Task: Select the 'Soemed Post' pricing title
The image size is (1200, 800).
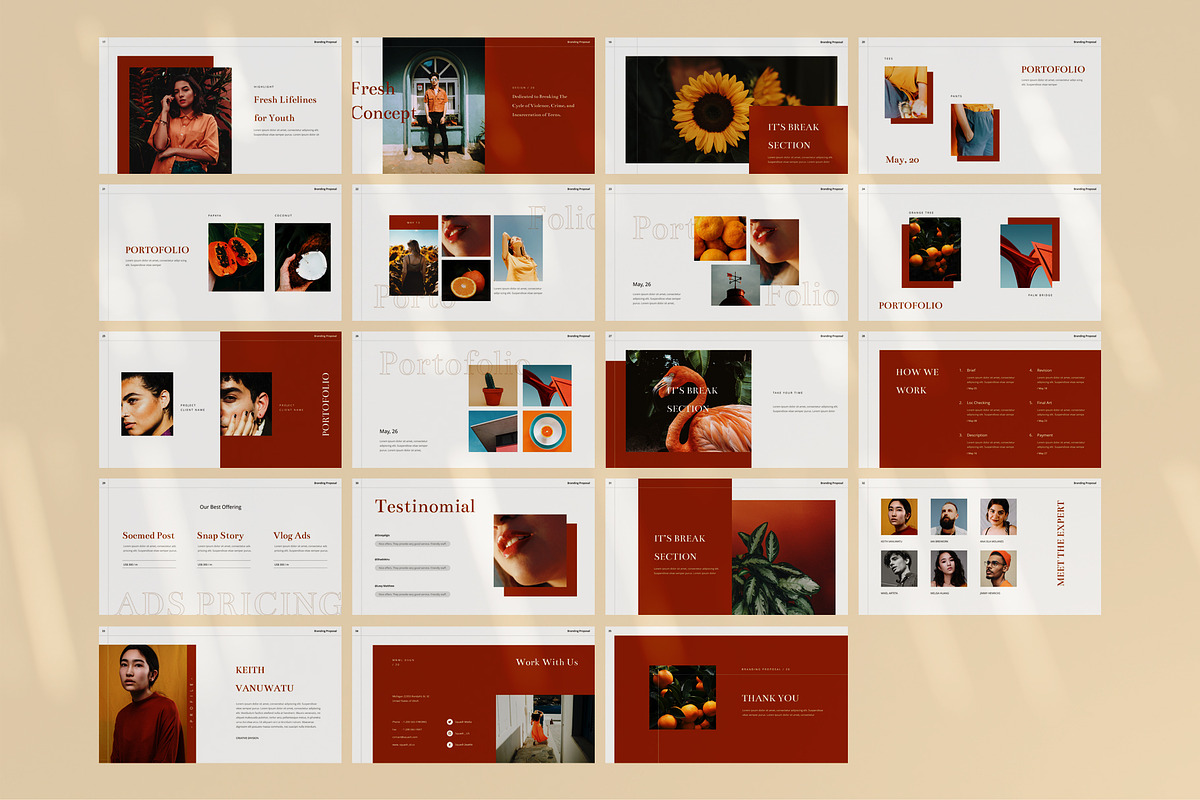Action: click(x=148, y=536)
